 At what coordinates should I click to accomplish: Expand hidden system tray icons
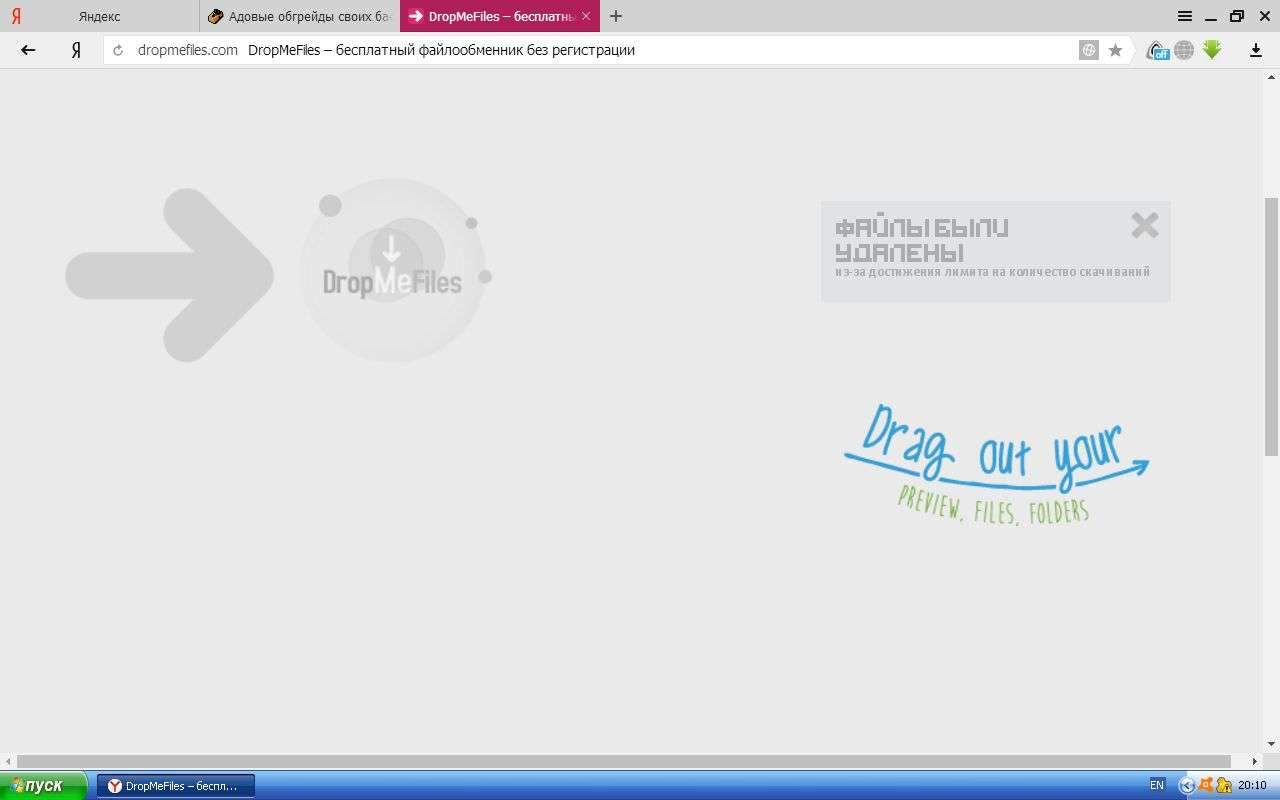tap(1187, 785)
